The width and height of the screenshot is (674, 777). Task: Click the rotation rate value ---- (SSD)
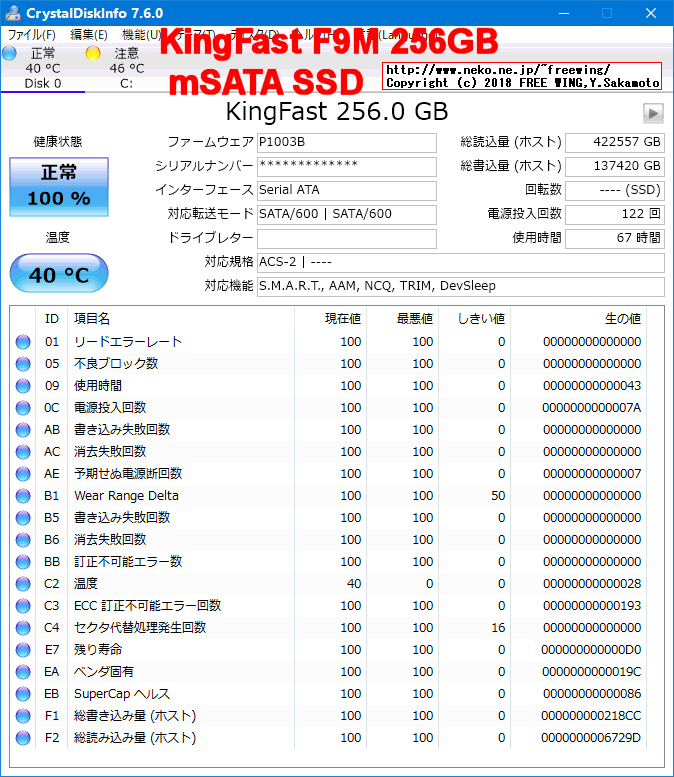[615, 190]
